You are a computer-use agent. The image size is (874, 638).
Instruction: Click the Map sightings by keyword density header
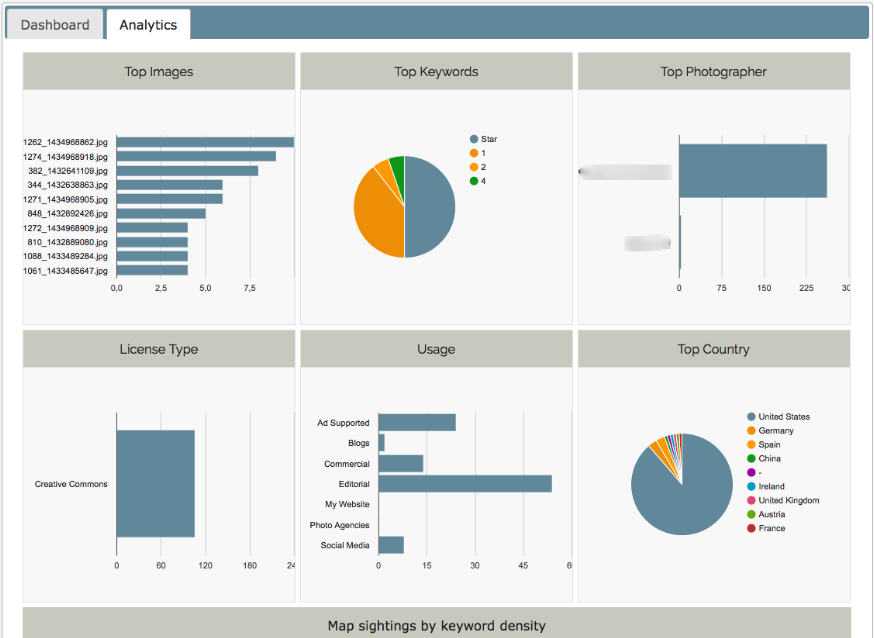437,626
